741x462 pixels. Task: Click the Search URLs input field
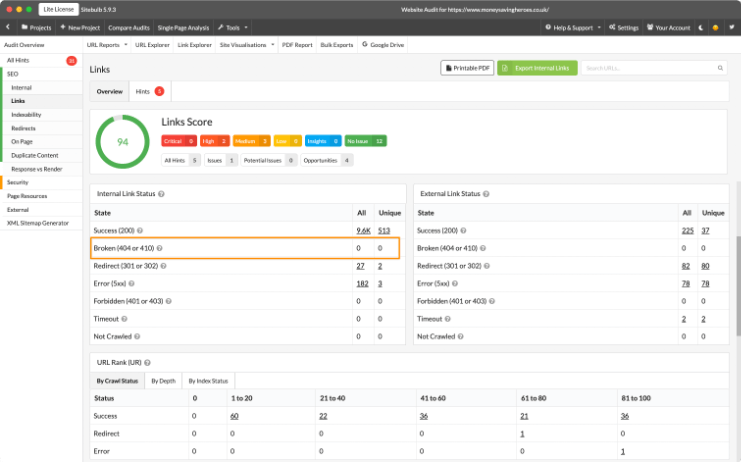(655, 68)
